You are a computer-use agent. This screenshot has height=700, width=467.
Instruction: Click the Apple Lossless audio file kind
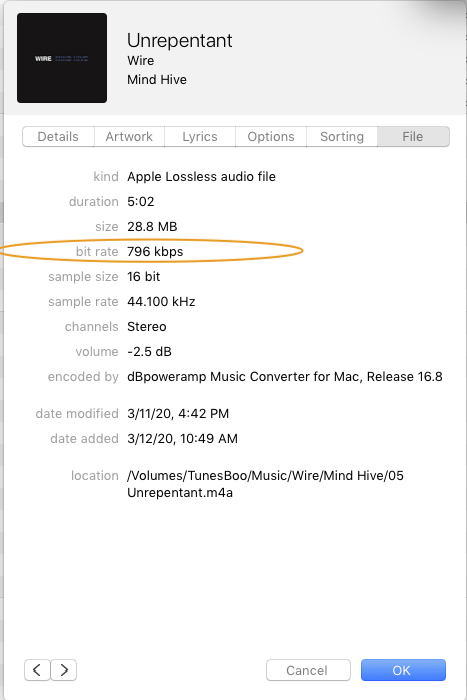201,177
